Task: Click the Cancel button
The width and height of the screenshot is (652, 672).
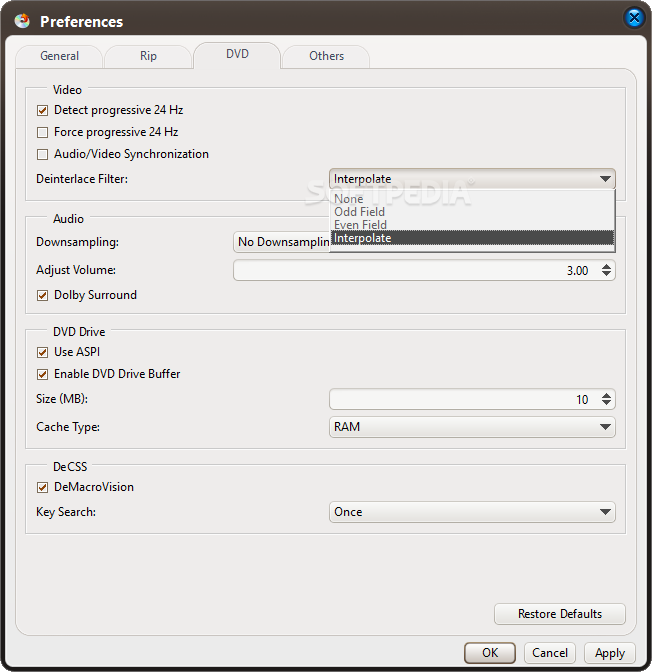Action: (550, 653)
